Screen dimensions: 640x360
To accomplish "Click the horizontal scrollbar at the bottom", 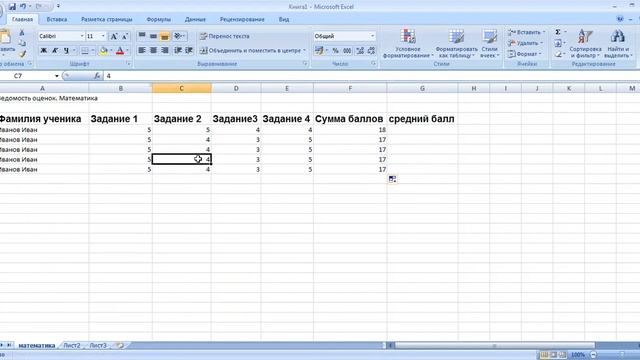I will coord(494,345).
